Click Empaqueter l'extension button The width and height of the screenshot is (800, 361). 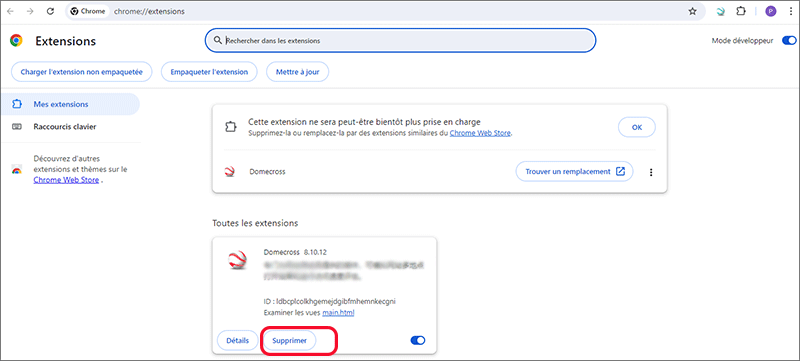click(x=209, y=72)
